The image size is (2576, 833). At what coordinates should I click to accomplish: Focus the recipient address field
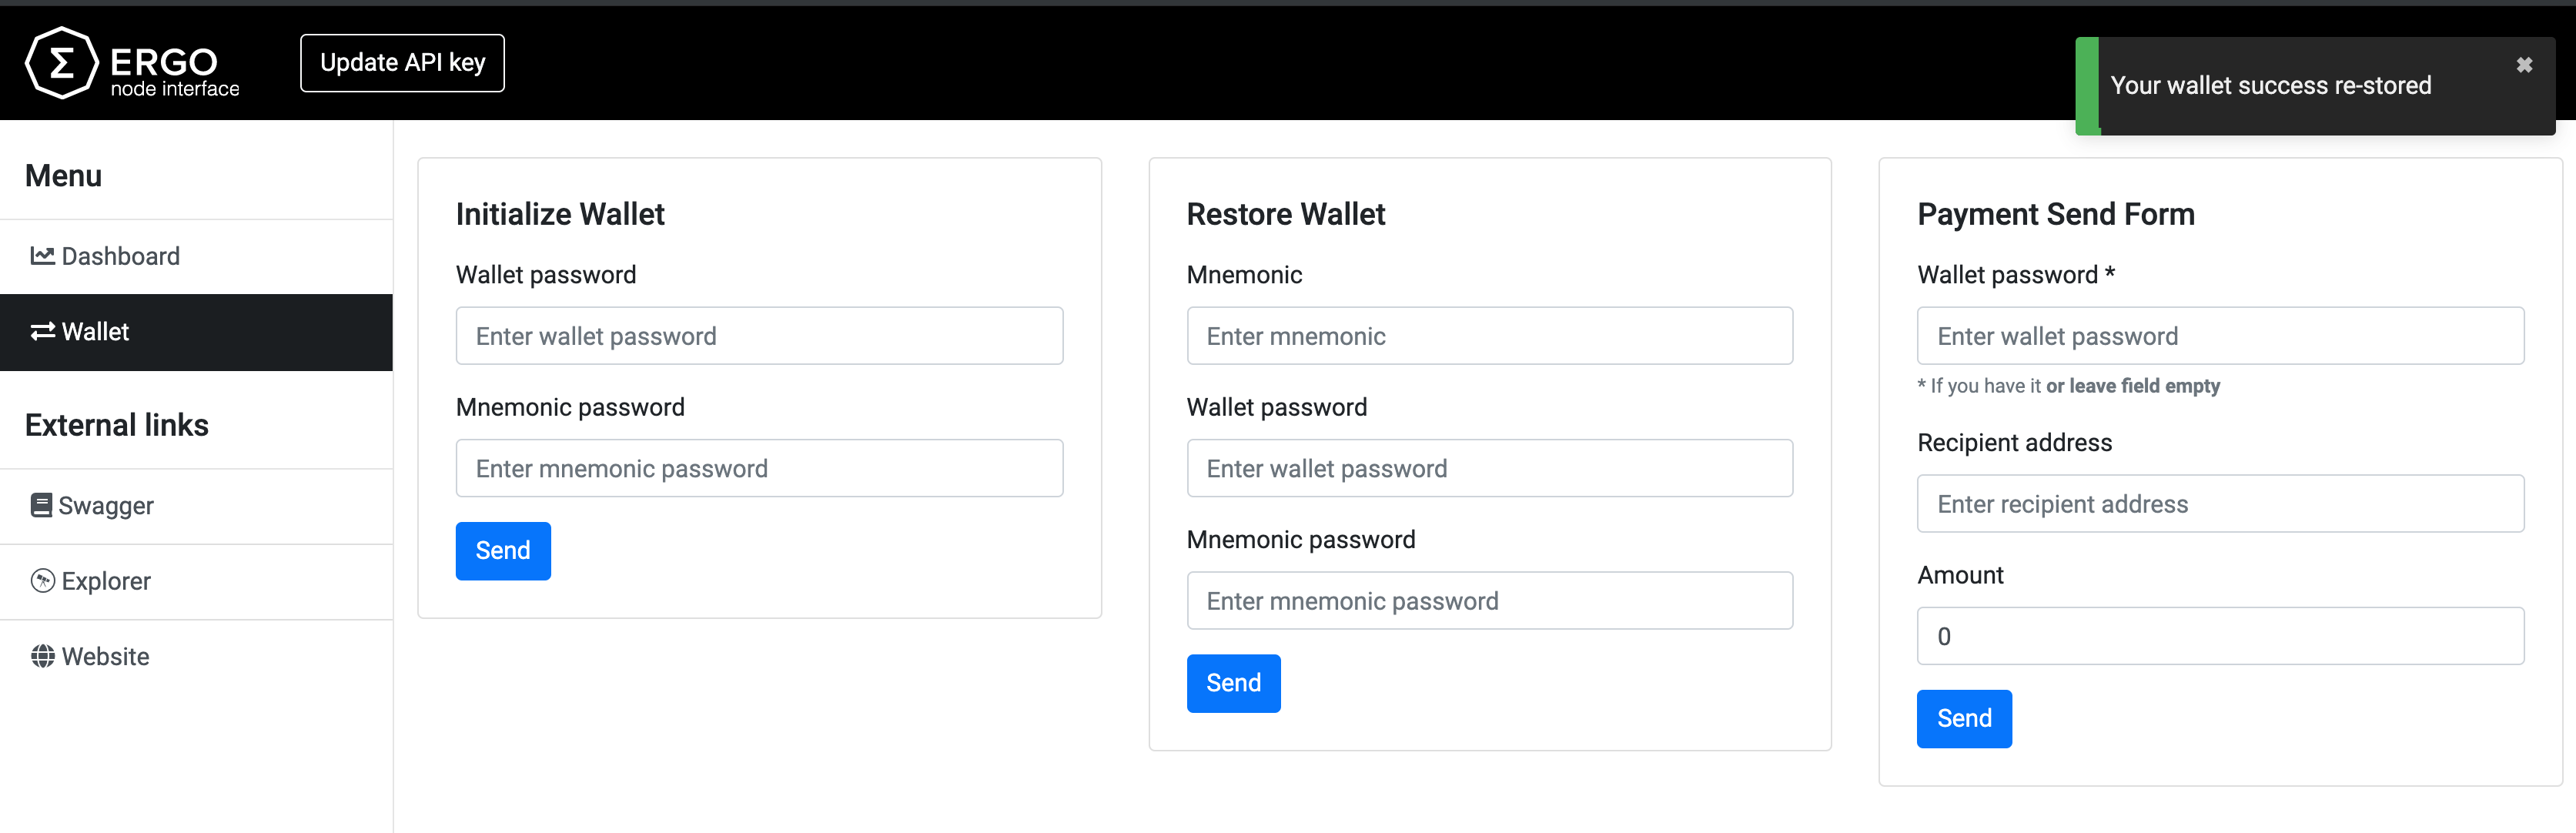(x=2221, y=503)
